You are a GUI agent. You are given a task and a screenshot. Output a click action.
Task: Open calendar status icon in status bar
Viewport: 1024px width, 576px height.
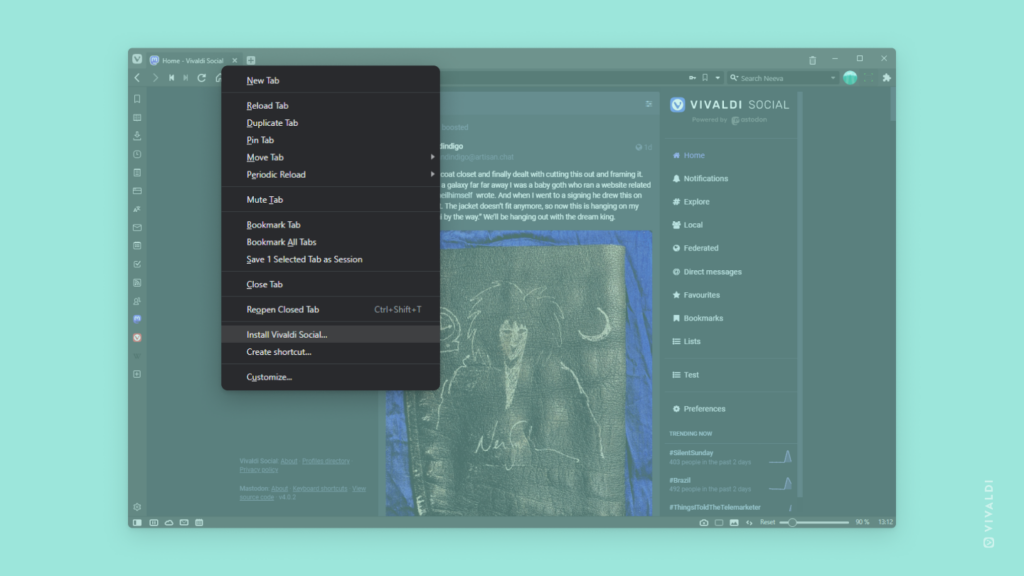click(x=199, y=522)
